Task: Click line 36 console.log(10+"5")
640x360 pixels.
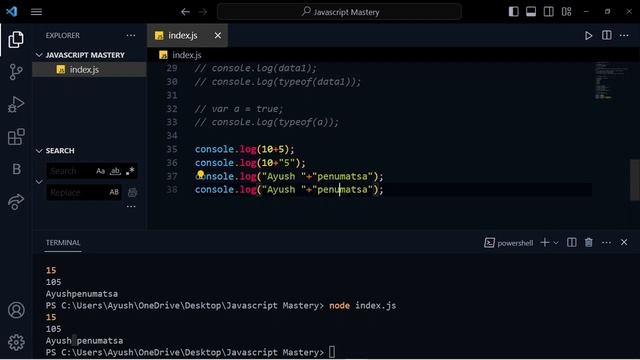Action: tap(250, 163)
